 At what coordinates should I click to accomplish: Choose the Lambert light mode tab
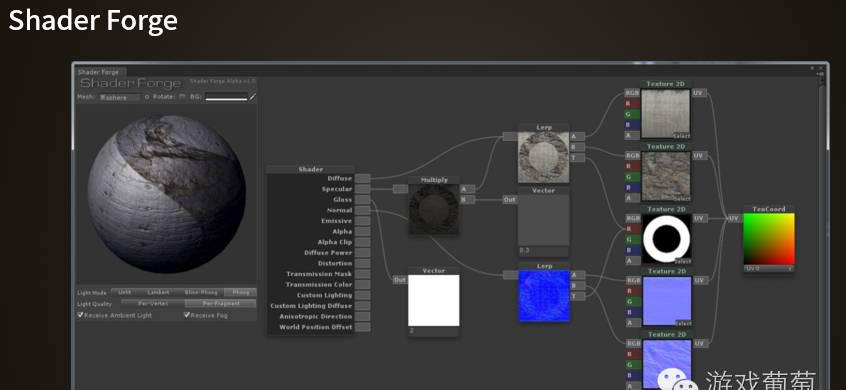pyautogui.click(x=158, y=292)
